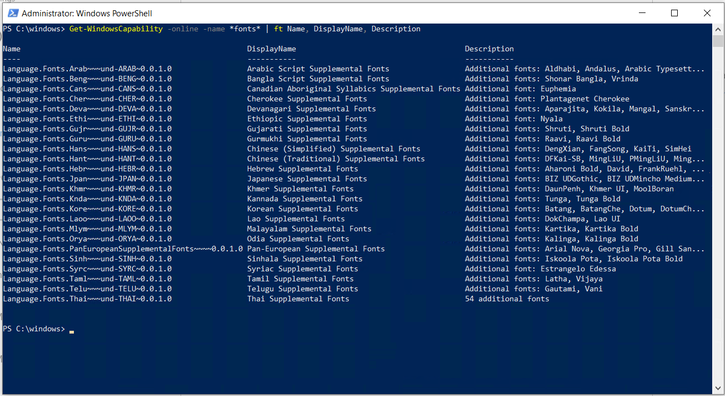Select Language.Fonts.Cher~~~und-CHER~0.0.1.0 entry
The width and height of the screenshot is (725, 396).
point(87,99)
